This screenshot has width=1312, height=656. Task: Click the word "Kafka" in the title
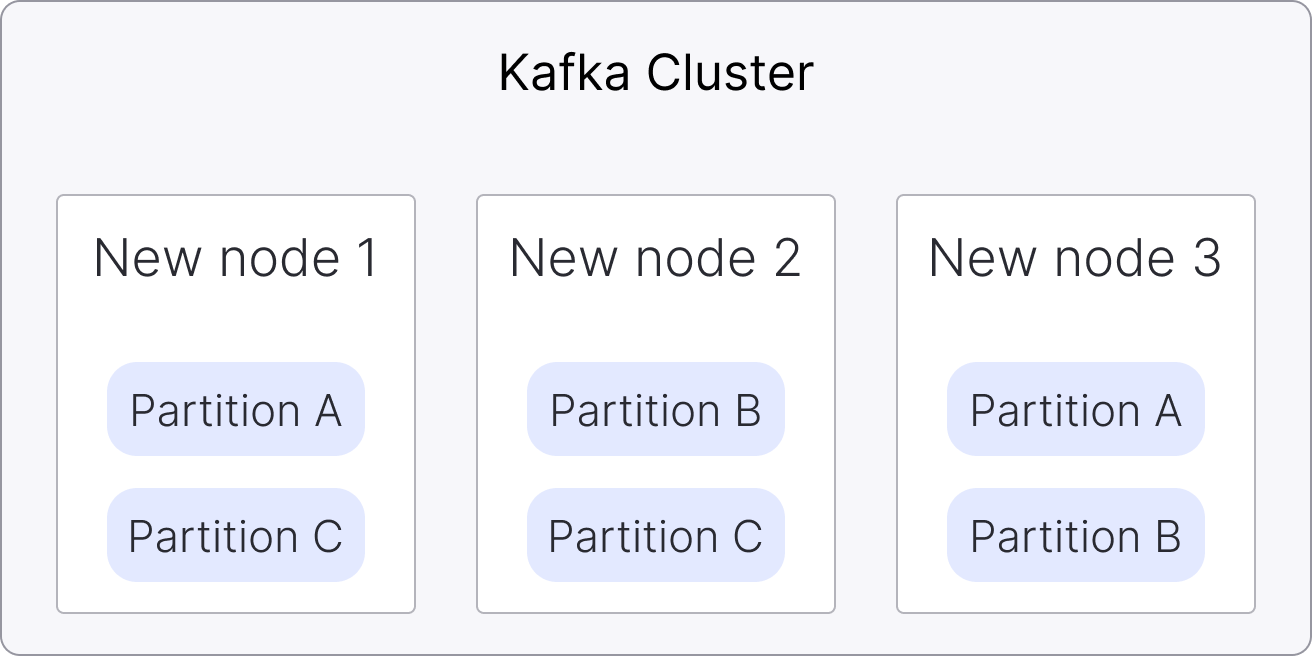(x=565, y=74)
